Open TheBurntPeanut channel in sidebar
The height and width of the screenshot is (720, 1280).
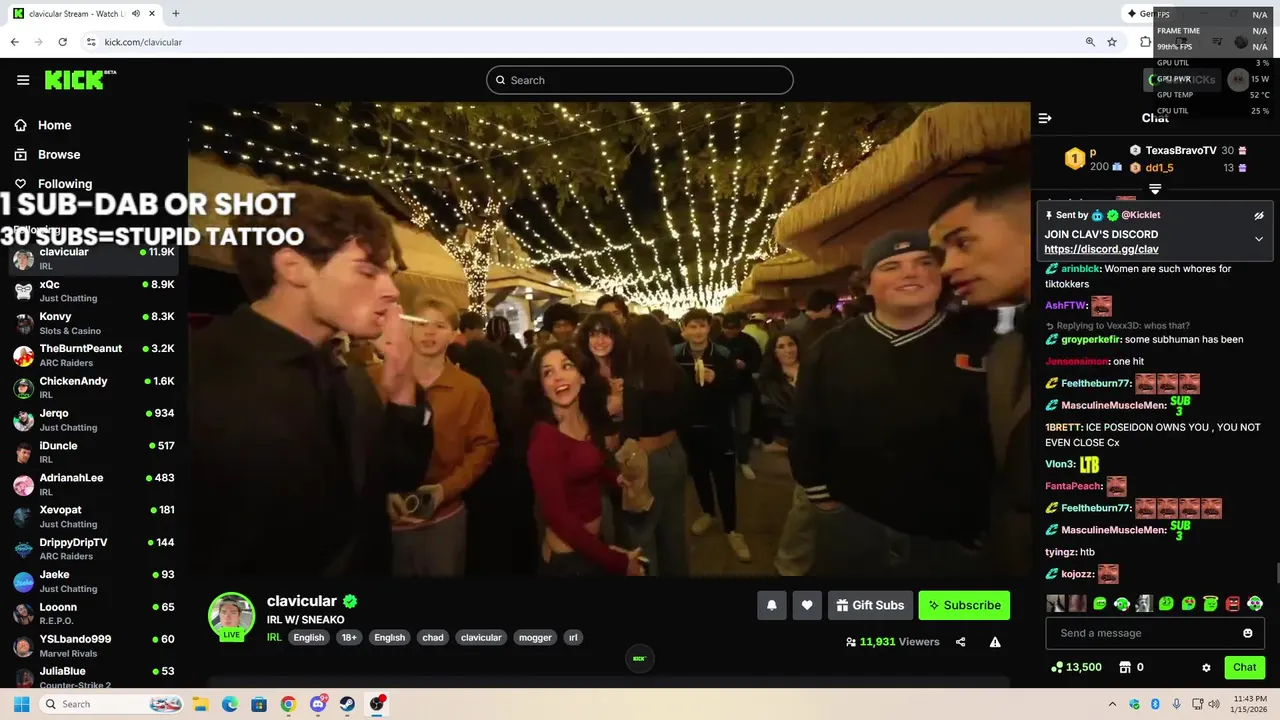pyautogui.click(x=94, y=355)
